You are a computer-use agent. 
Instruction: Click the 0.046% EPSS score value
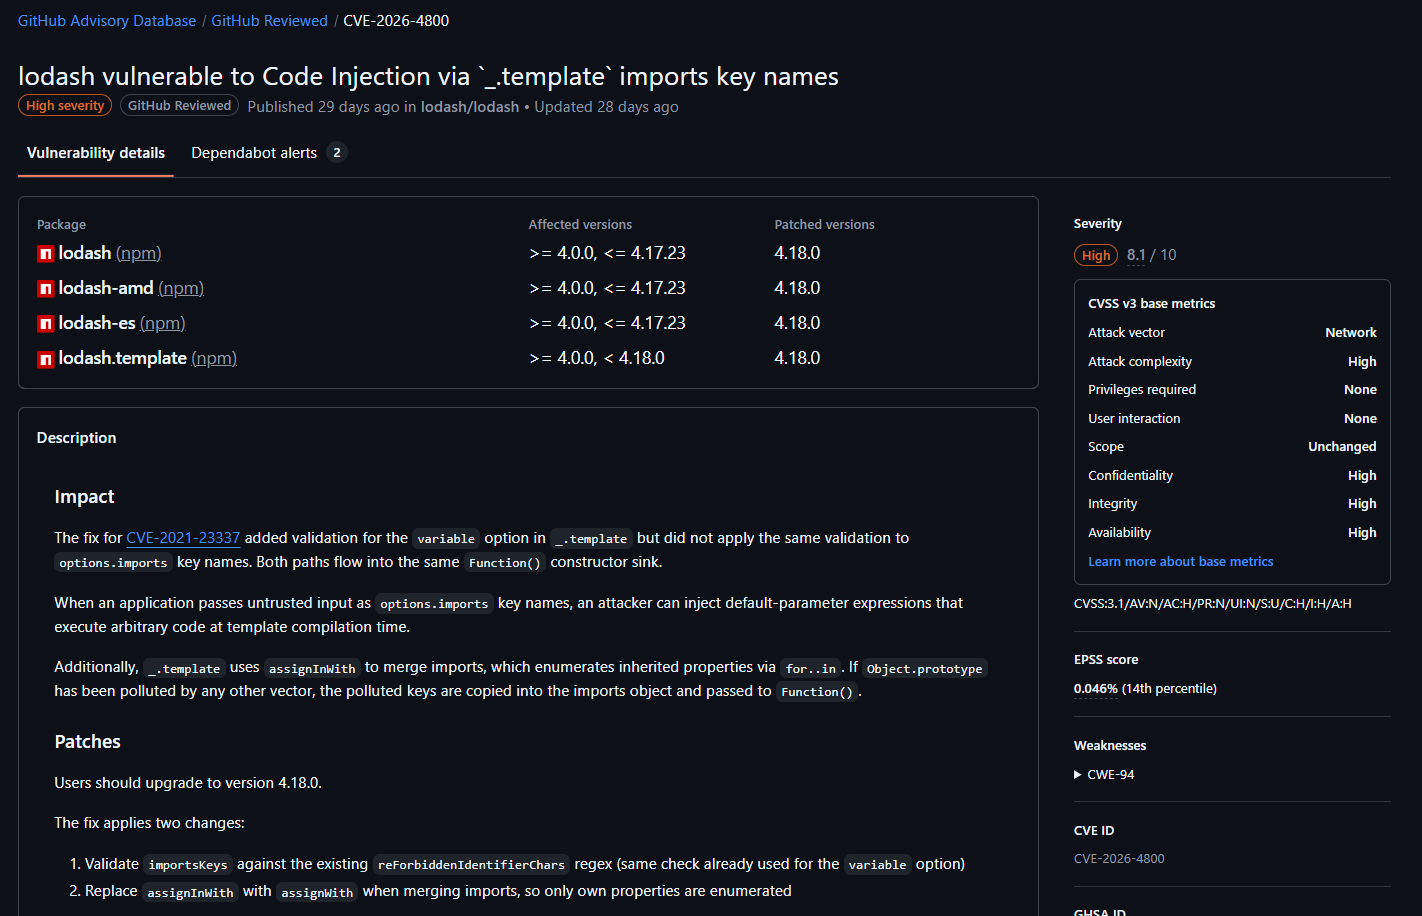pyautogui.click(x=1096, y=689)
